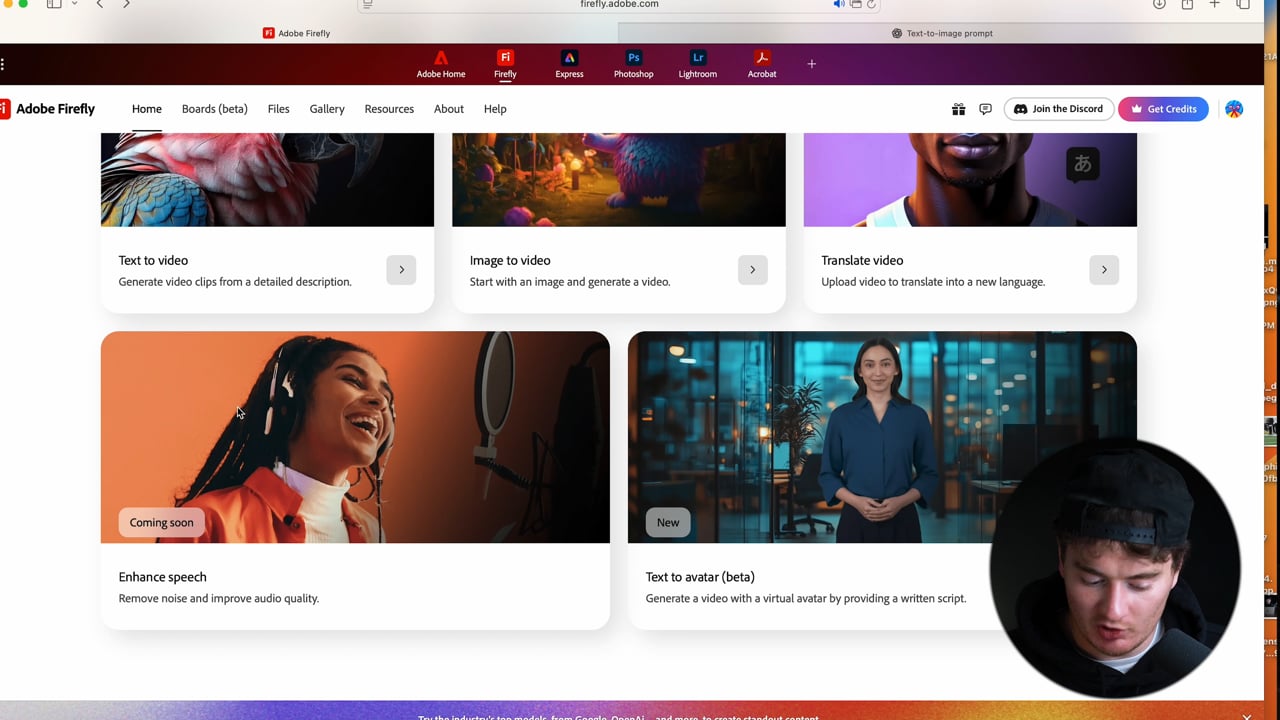Click "Start with an image and generate a video."
The width and height of the screenshot is (1280, 720).
(x=570, y=282)
